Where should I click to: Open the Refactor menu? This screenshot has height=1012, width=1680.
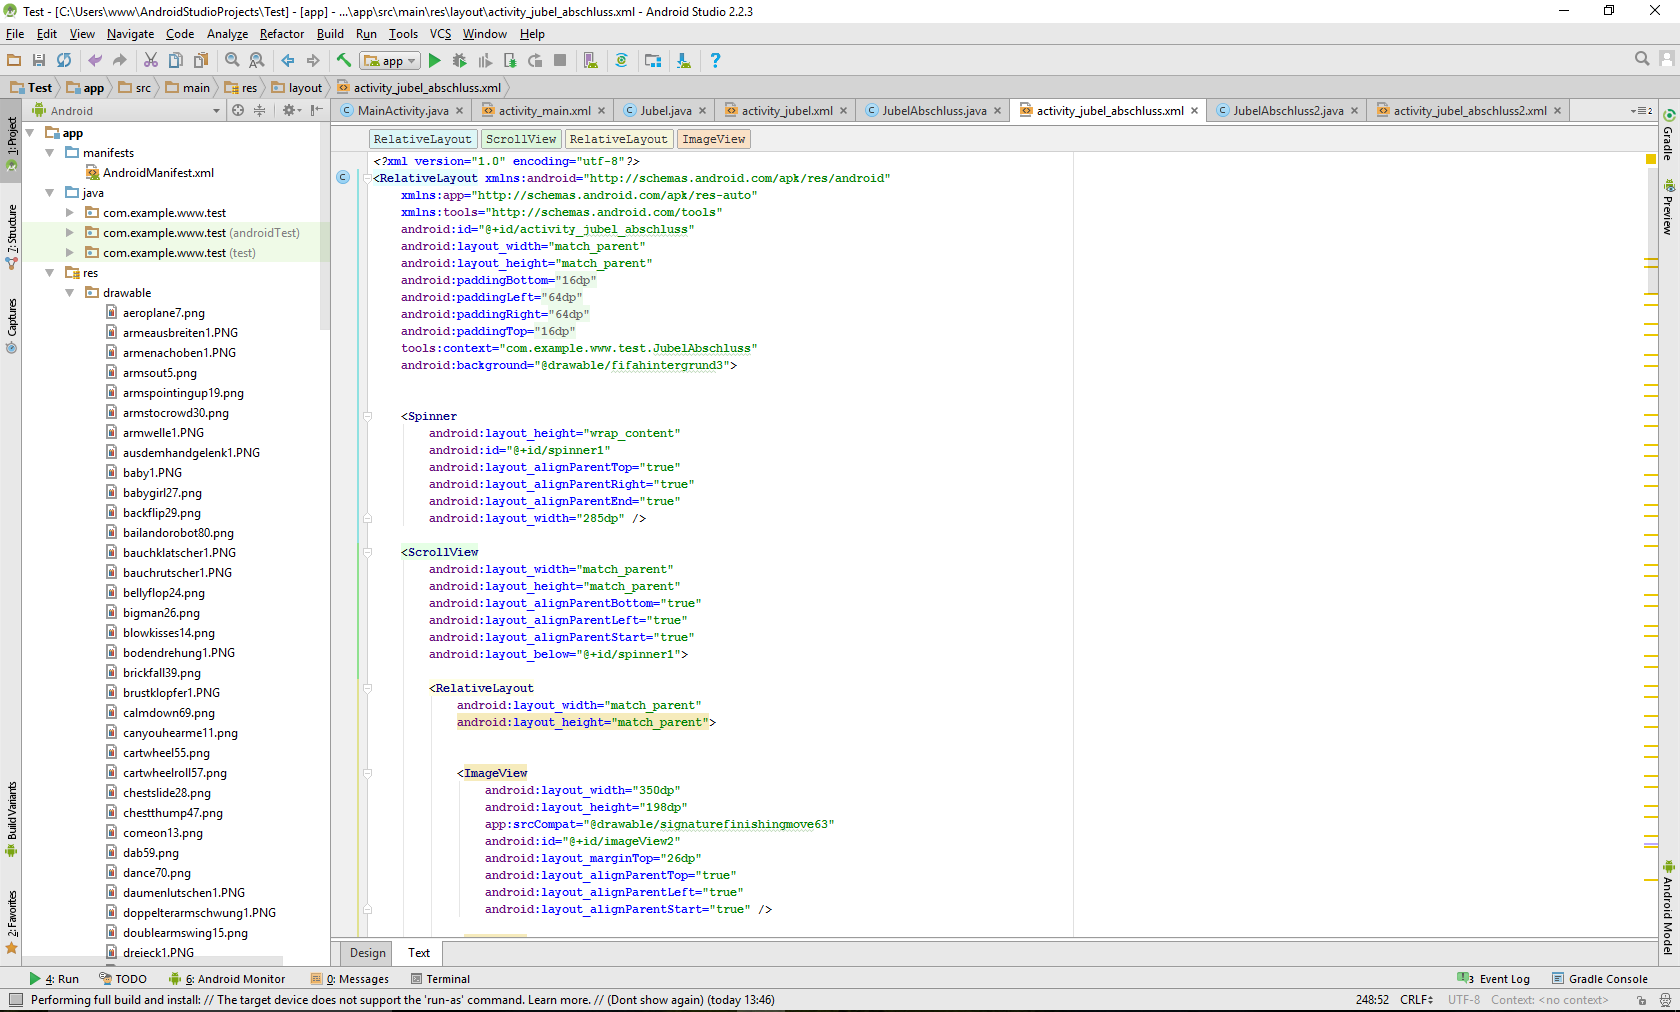281,34
